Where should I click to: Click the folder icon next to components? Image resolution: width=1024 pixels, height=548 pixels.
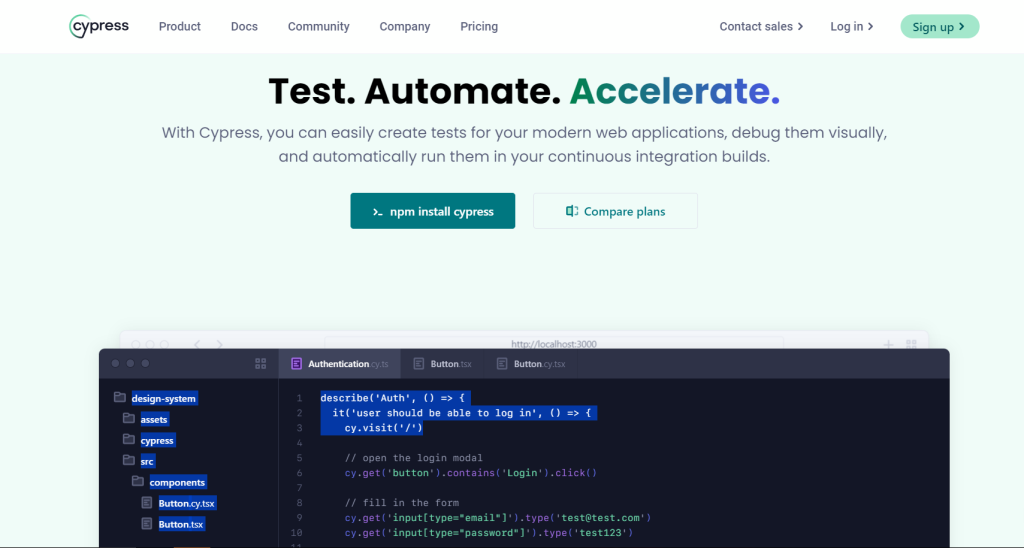138,481
